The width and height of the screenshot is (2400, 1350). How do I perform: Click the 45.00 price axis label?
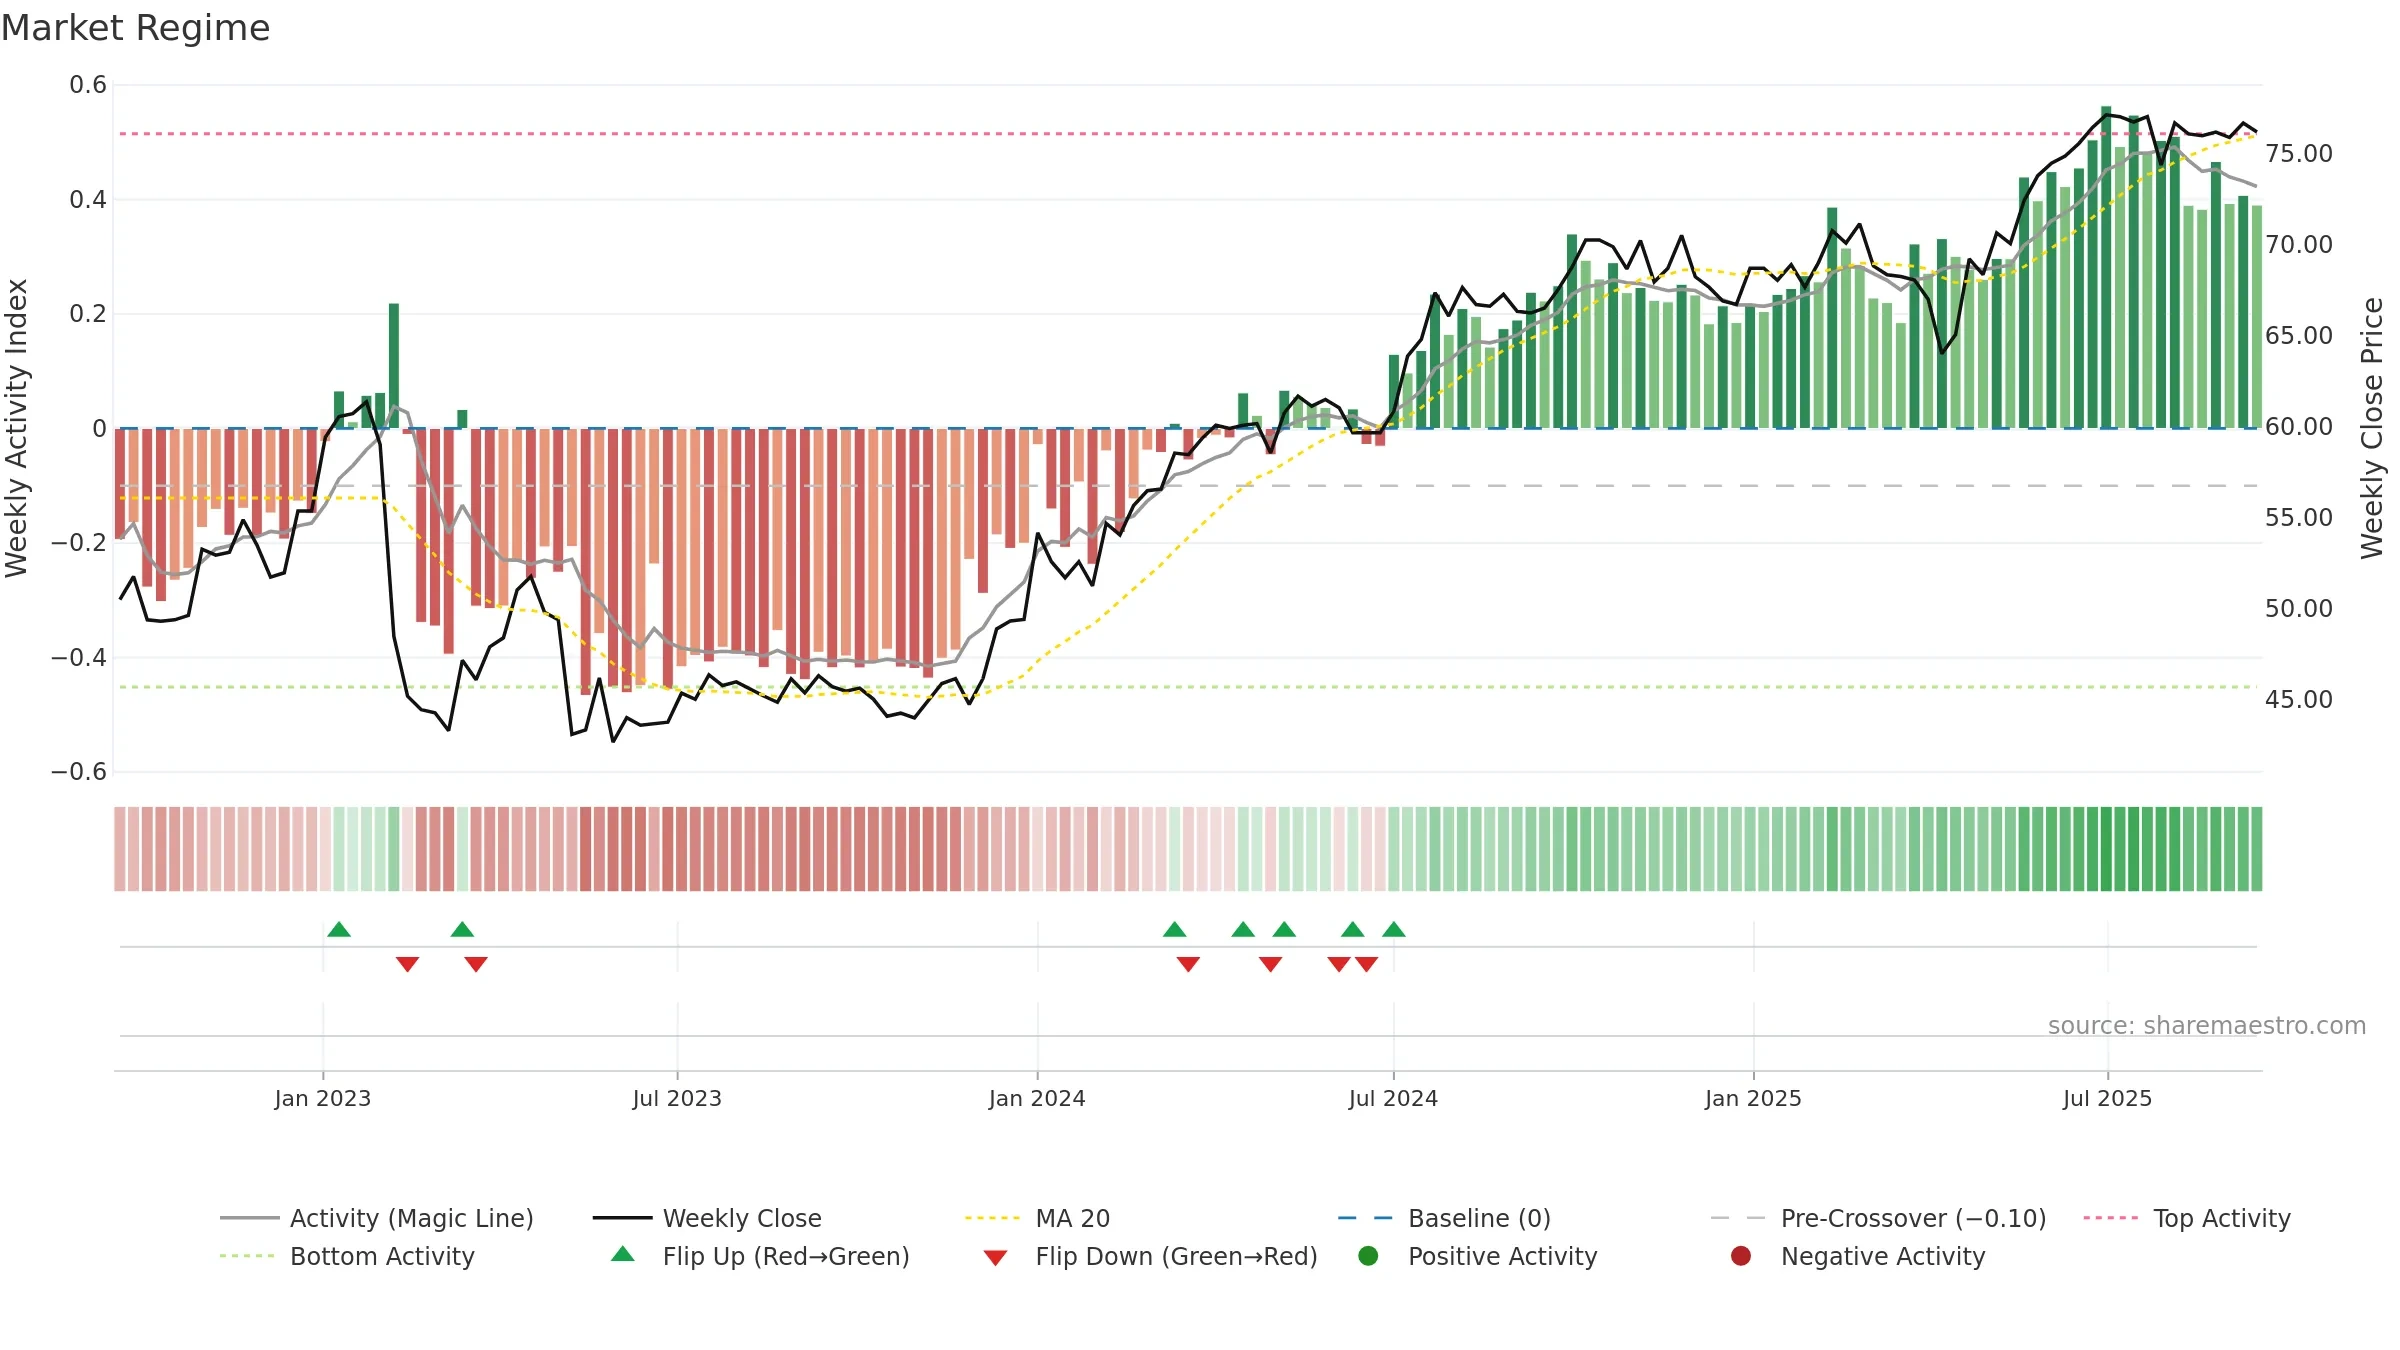(x=2298, y=700)
